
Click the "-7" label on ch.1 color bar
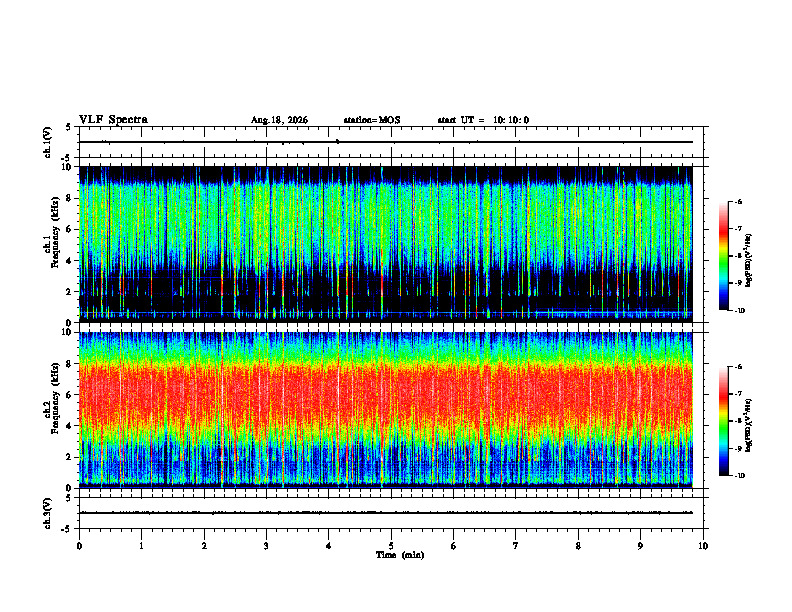tap(738, 229)
